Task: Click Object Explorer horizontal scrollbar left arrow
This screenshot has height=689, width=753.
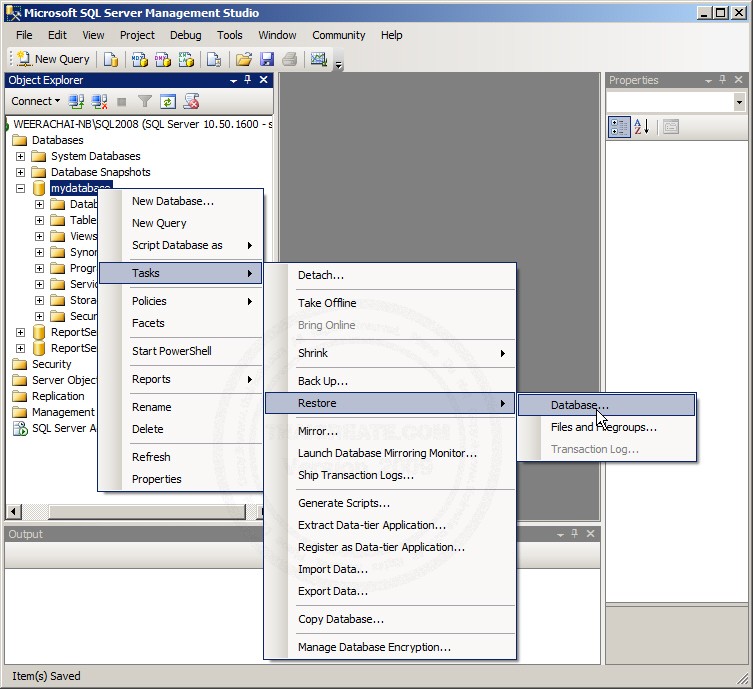Action: (x=13, y=511)
